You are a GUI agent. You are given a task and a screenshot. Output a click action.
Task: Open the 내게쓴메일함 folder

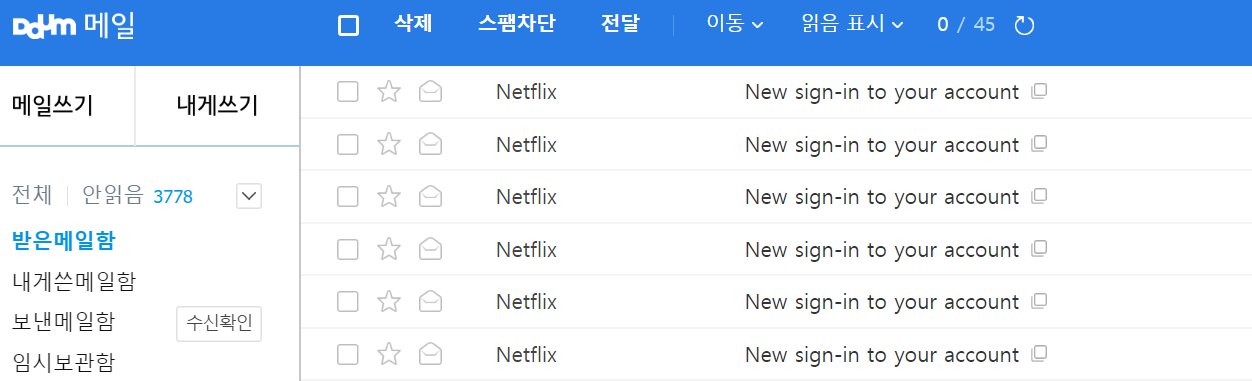(74, 281)
